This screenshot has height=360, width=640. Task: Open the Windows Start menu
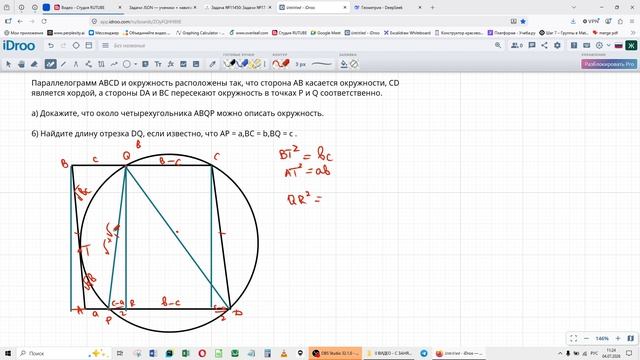pyautogui.click(x=8, y=353)
